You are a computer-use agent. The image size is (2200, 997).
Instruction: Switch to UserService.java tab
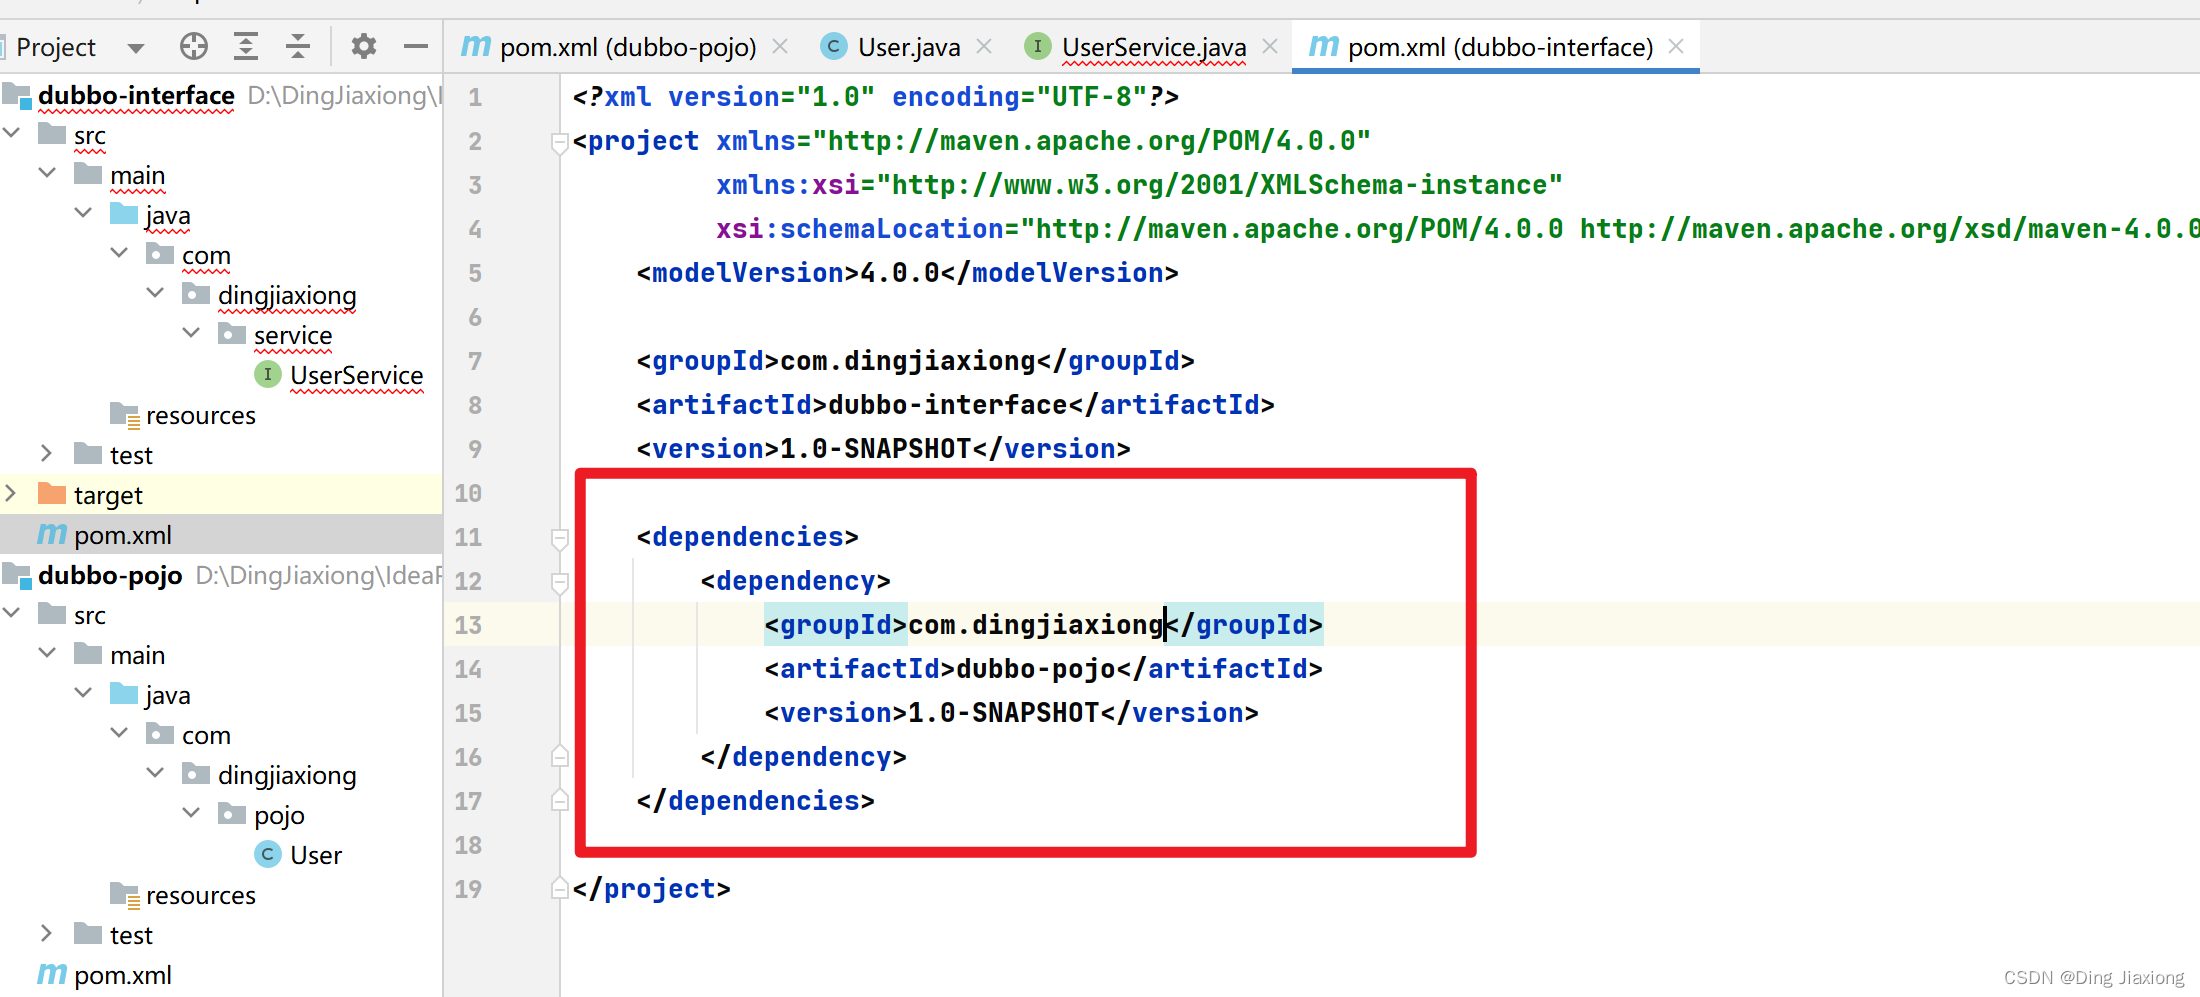point(1154,47)
